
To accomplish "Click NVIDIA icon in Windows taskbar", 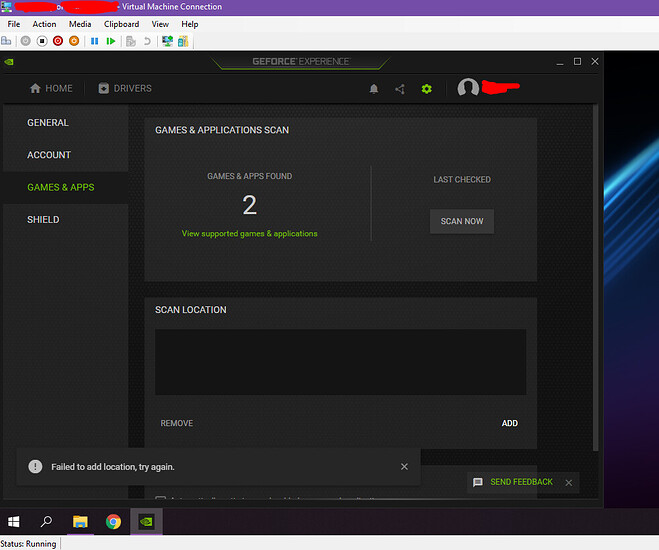I will [146, 522].
